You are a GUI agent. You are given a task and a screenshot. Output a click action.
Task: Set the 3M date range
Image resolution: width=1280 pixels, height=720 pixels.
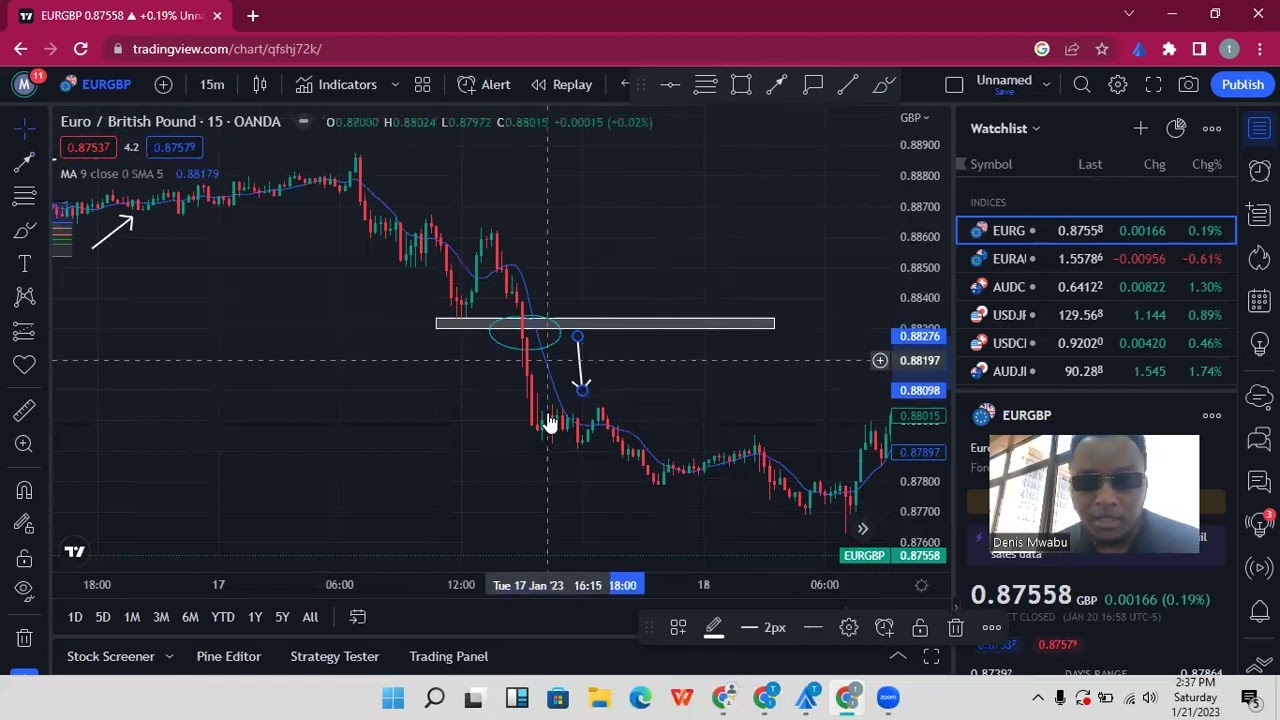[161, 617]
